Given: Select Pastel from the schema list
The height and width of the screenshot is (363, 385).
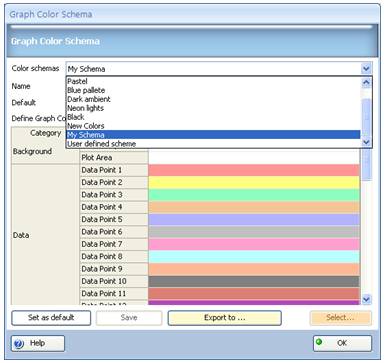Looking at the screenshot, I should tap(213, 81).
